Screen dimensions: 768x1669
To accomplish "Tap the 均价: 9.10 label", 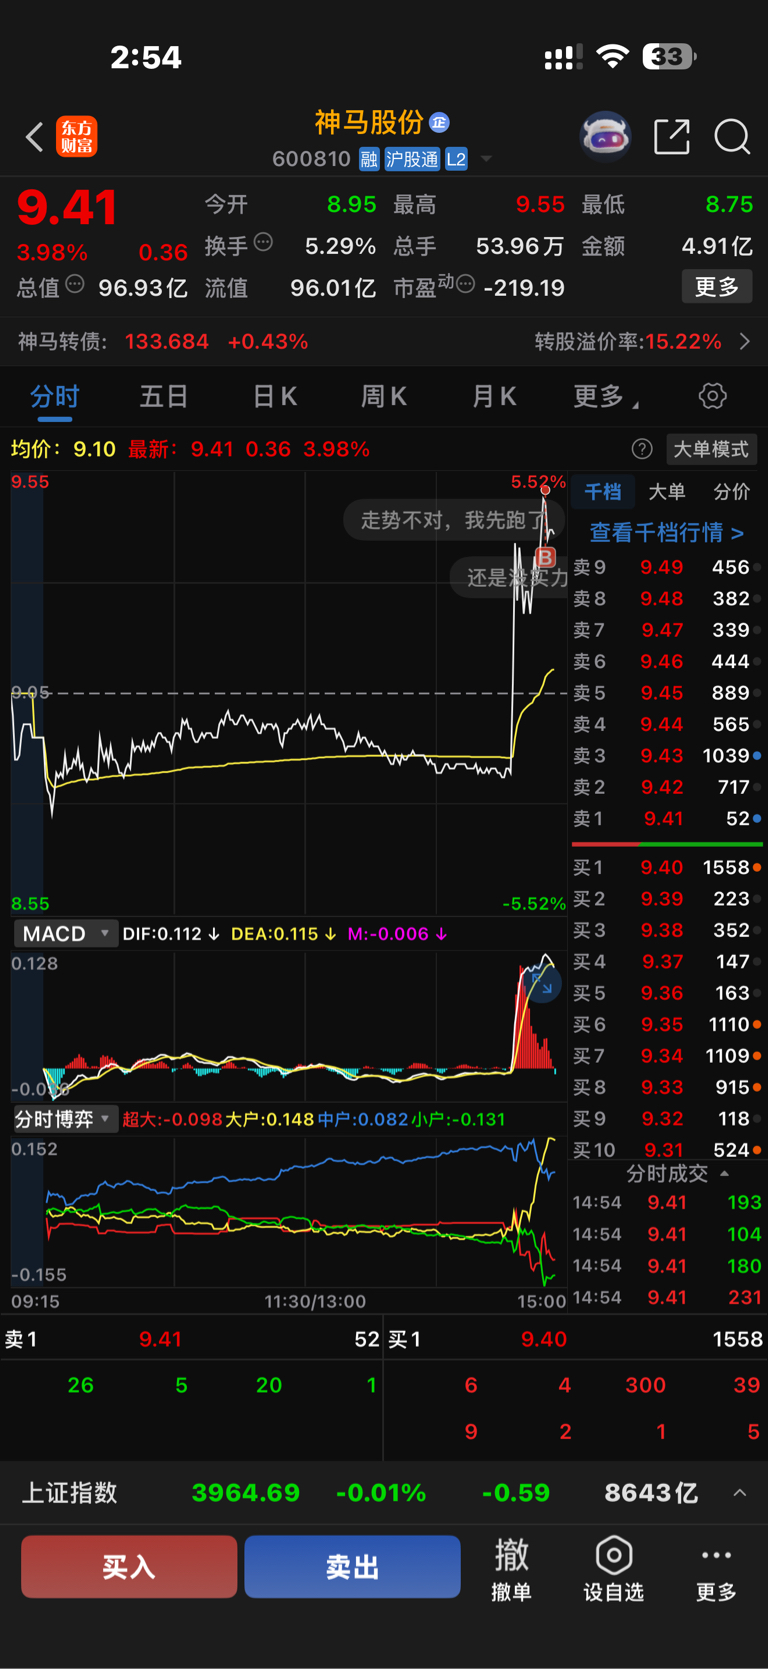I will (x=63, y=449).
